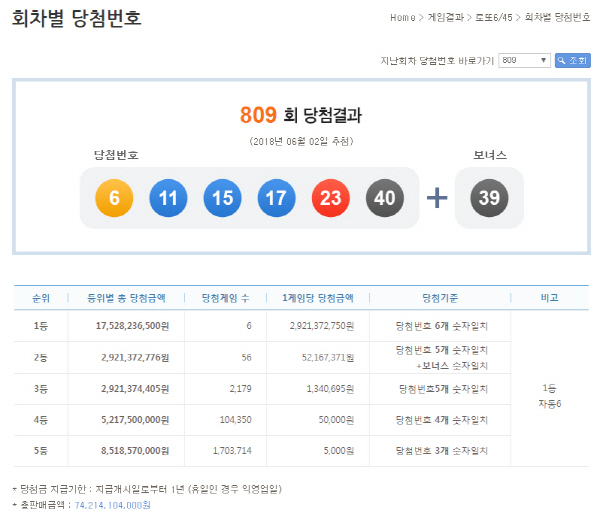Screen dimensions: 600x512
Task: Click the draw date (2018년 06월 02일 추첨)
Action: coord(301,142)
